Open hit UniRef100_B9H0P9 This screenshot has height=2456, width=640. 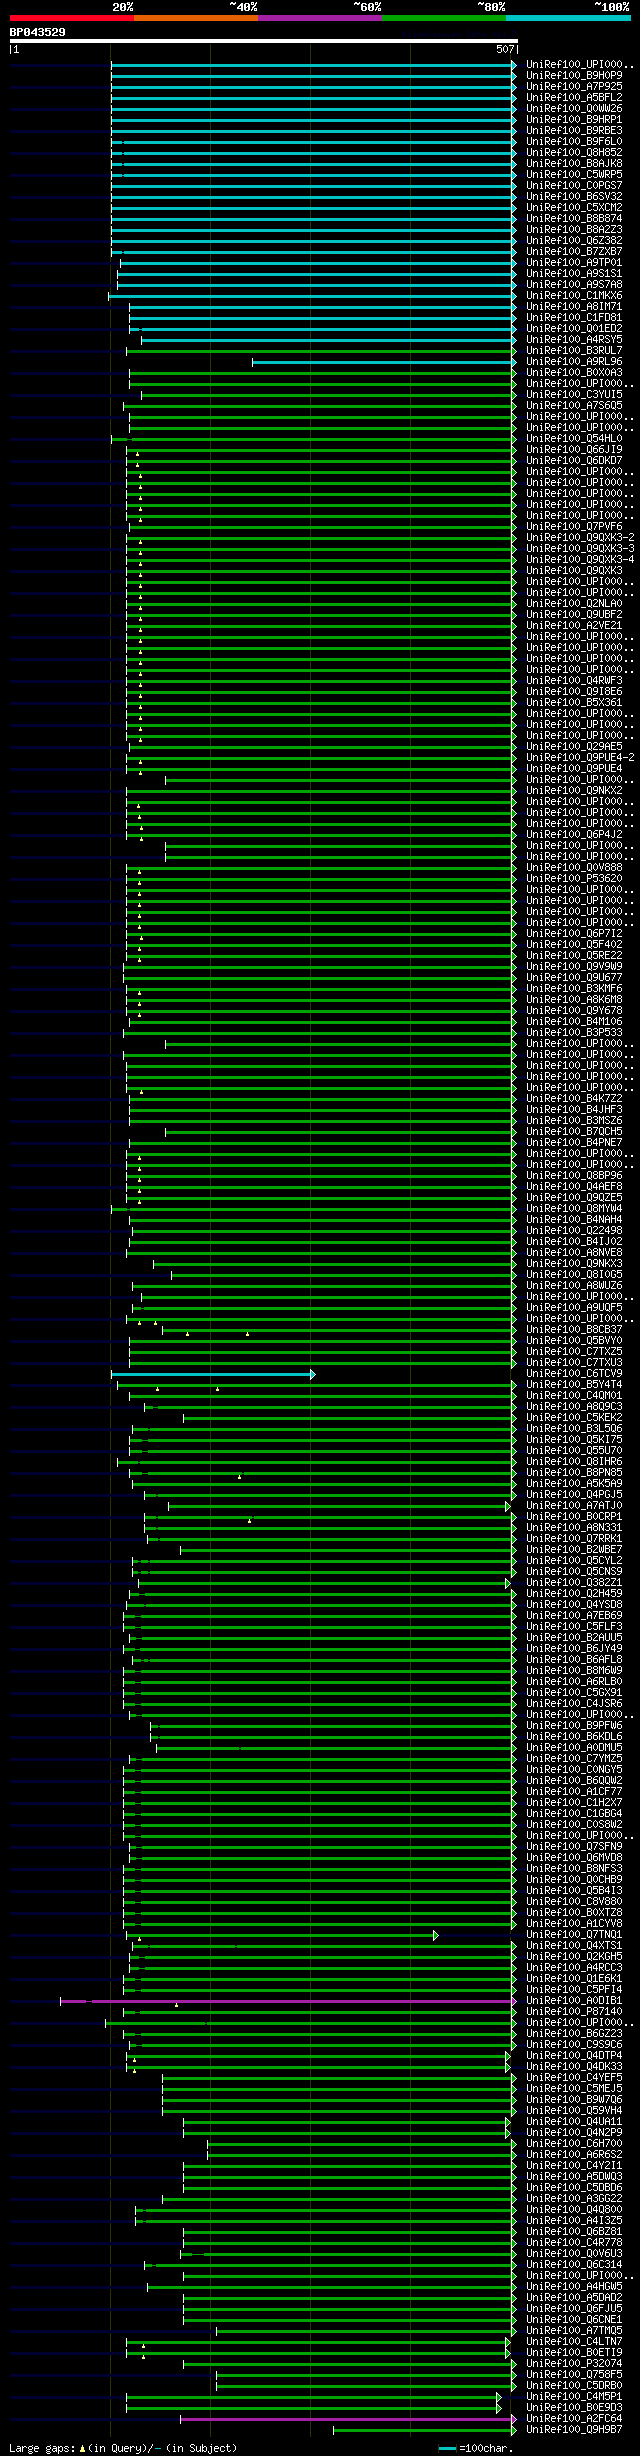[574, 75]
